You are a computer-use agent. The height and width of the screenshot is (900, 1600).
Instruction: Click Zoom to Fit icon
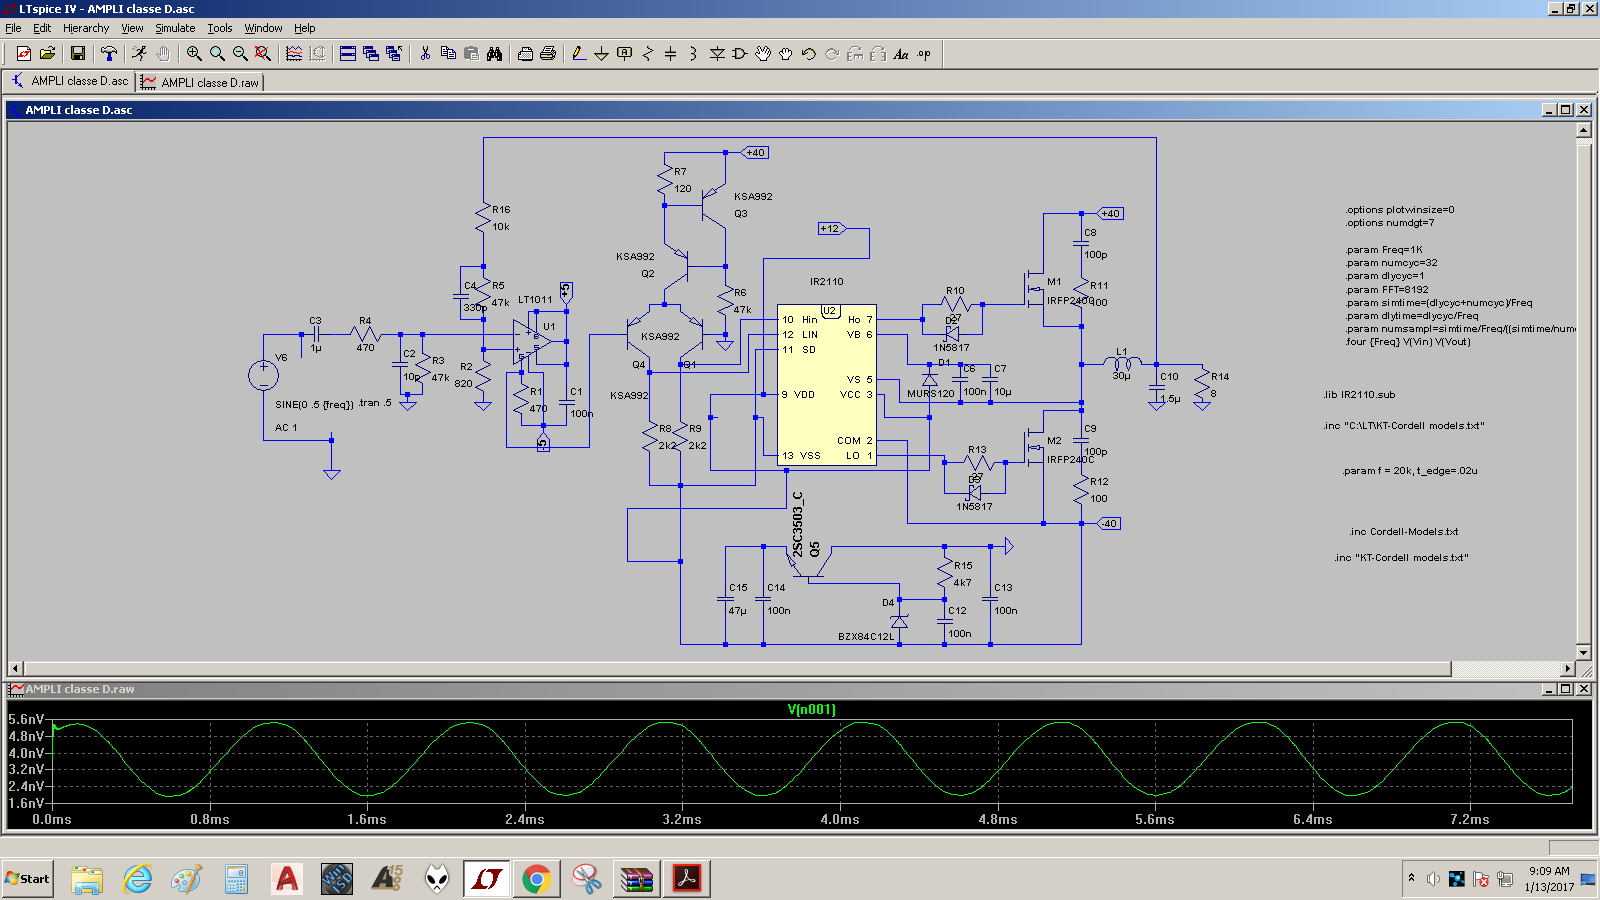point(263,54)
